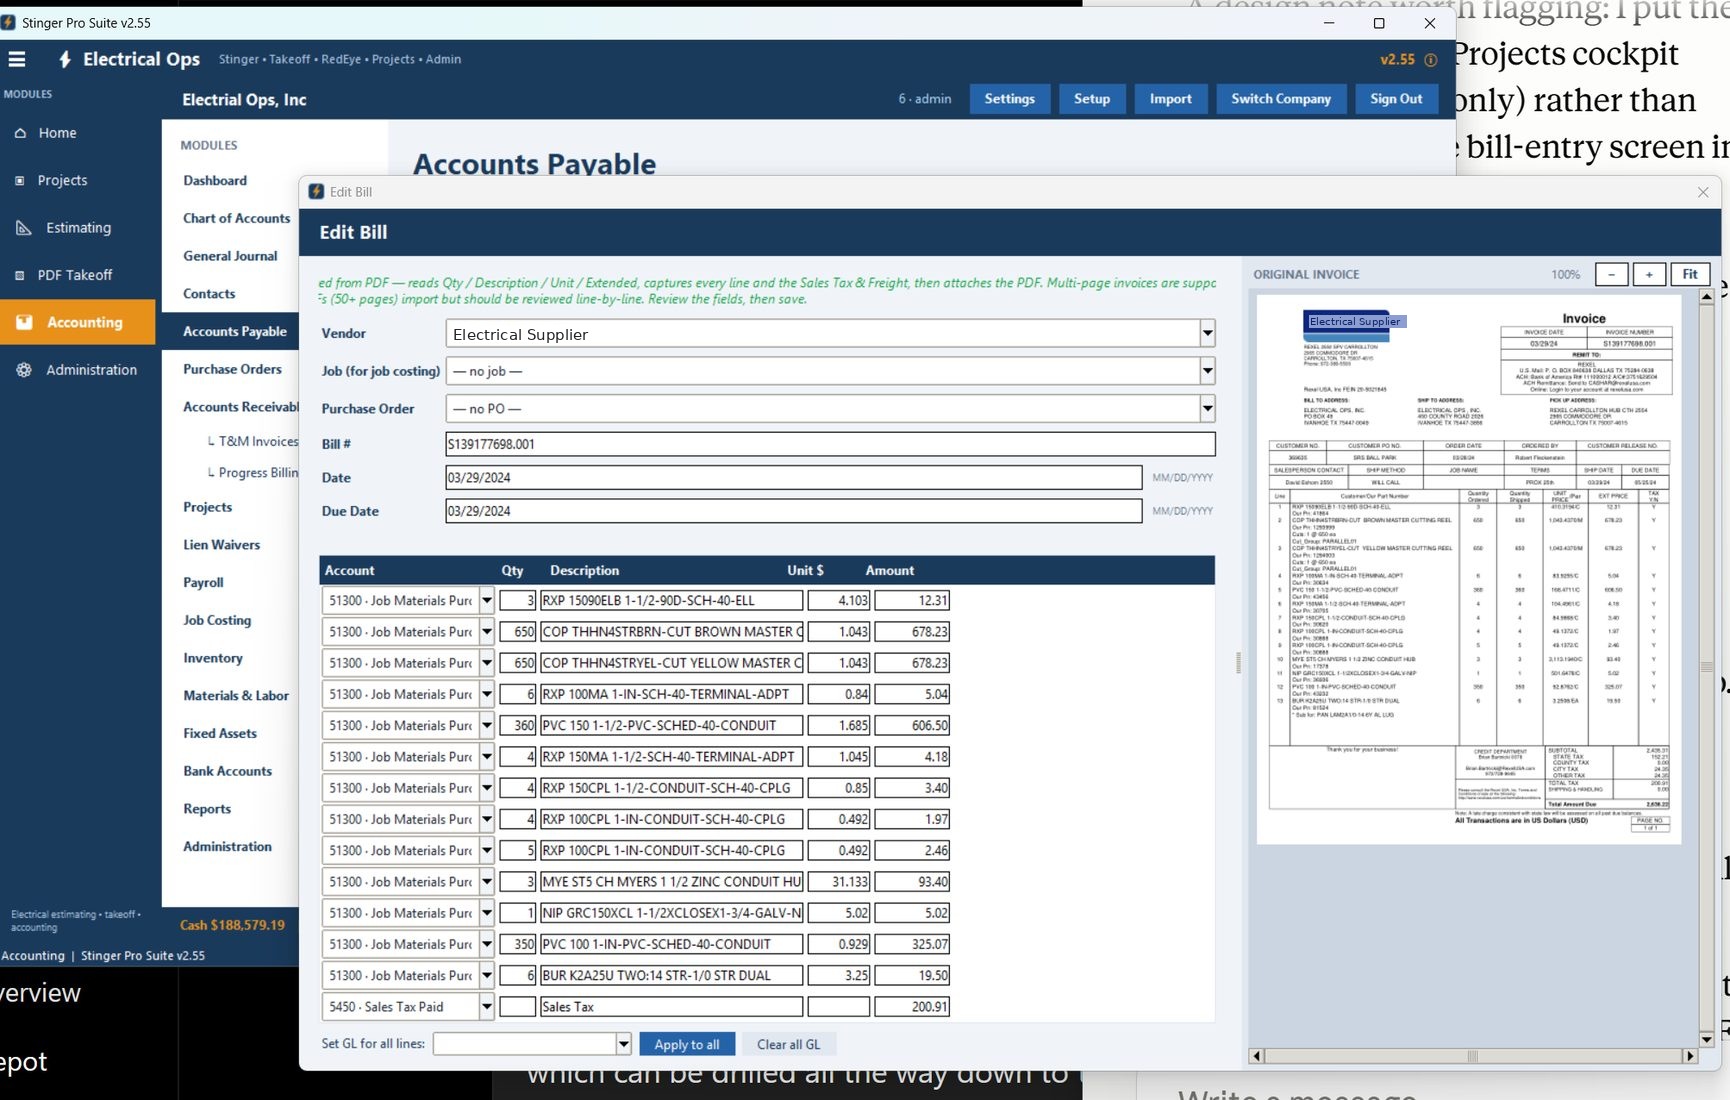Open the Job for job costing dropdown
Screen dimensions: 1730x1100
pyautogui.click(x=1207, y=371)
